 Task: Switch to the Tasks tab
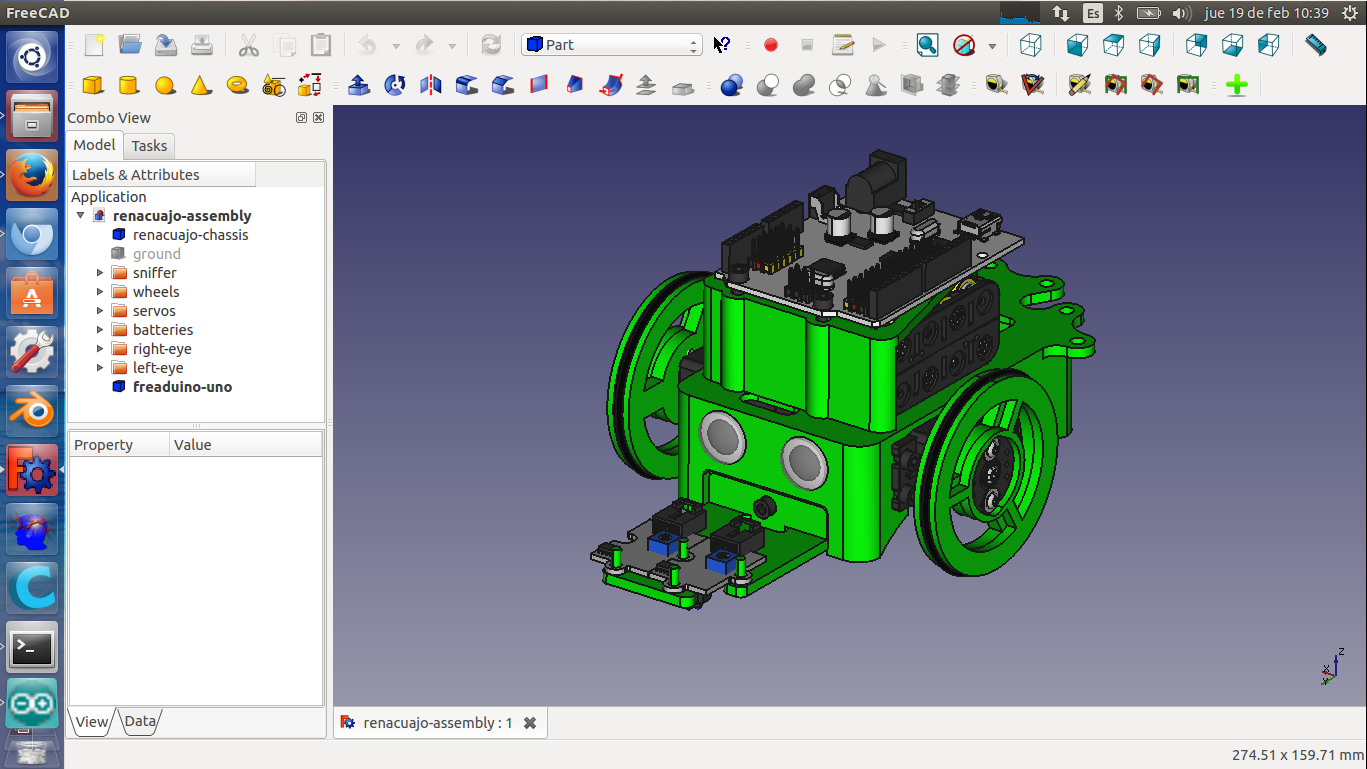coord(149,146)
